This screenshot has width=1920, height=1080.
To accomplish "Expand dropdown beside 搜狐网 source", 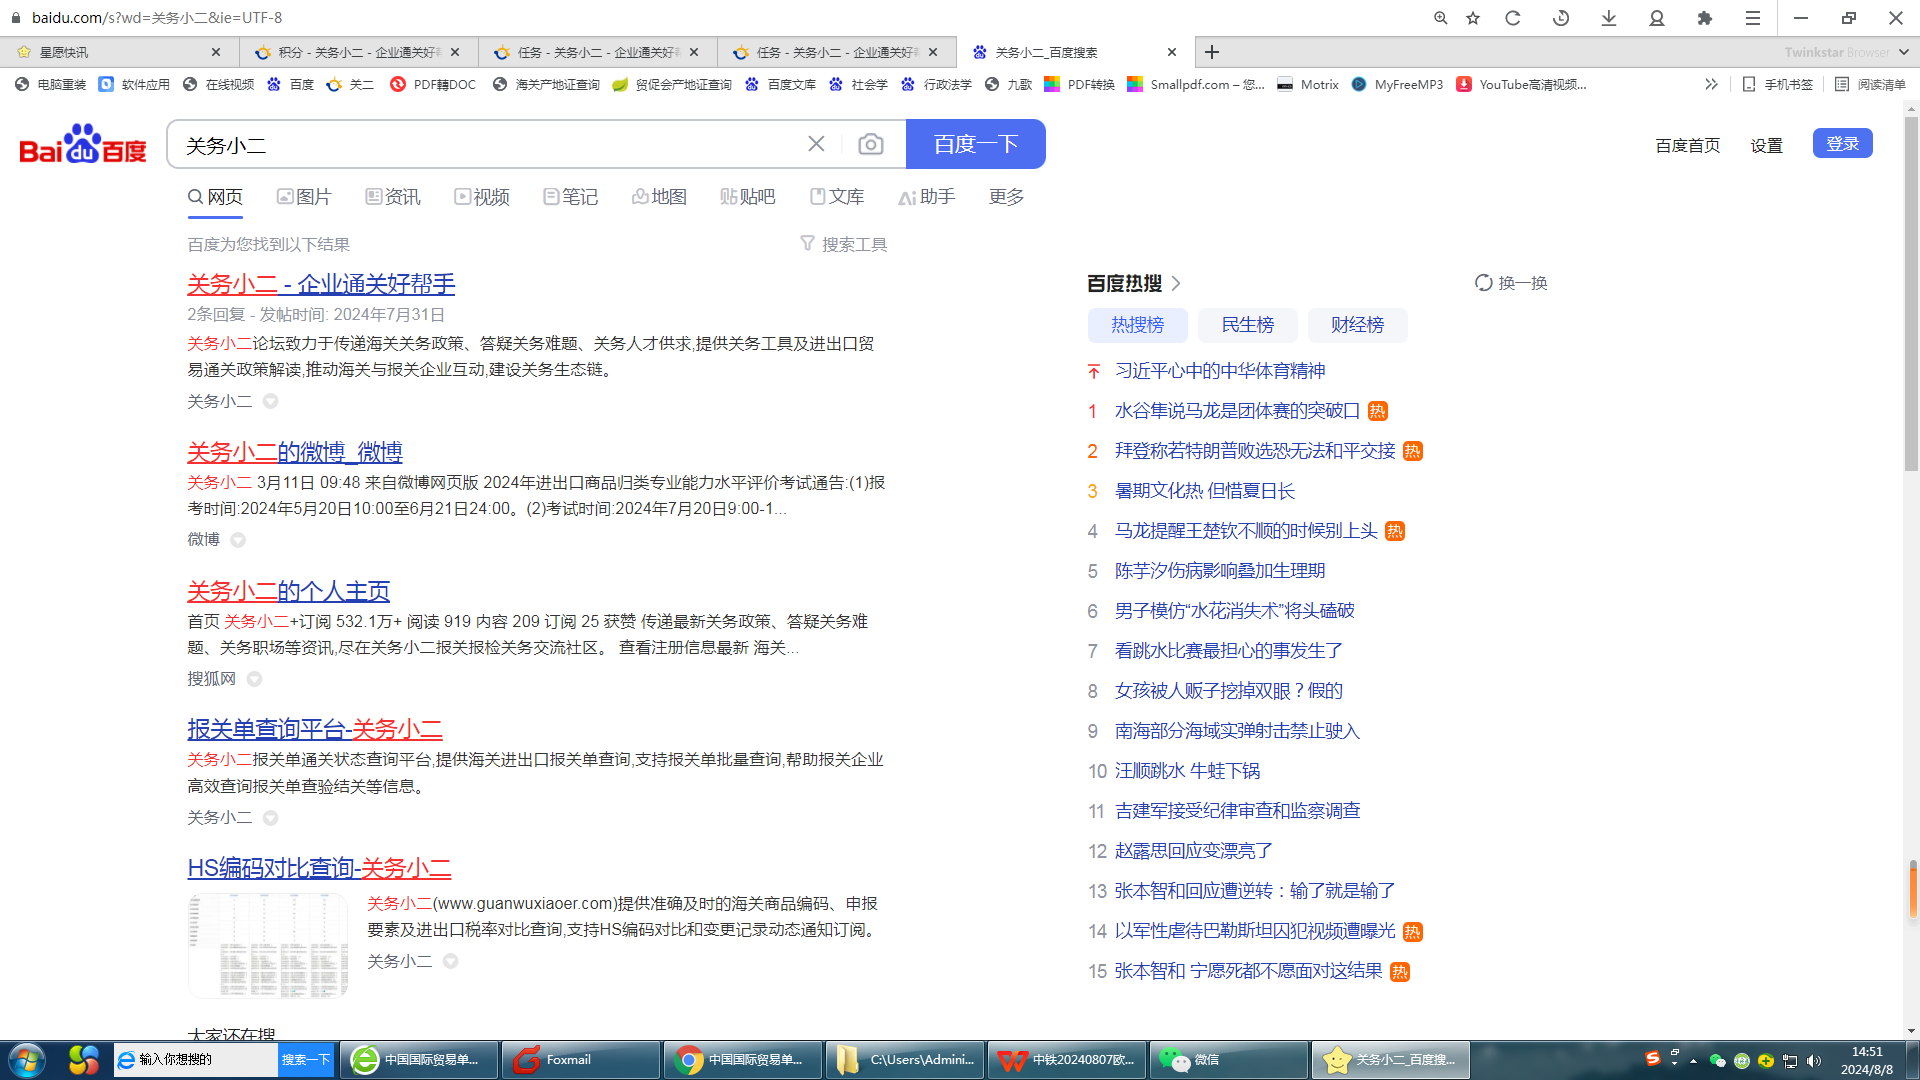I will click(254, 679).
